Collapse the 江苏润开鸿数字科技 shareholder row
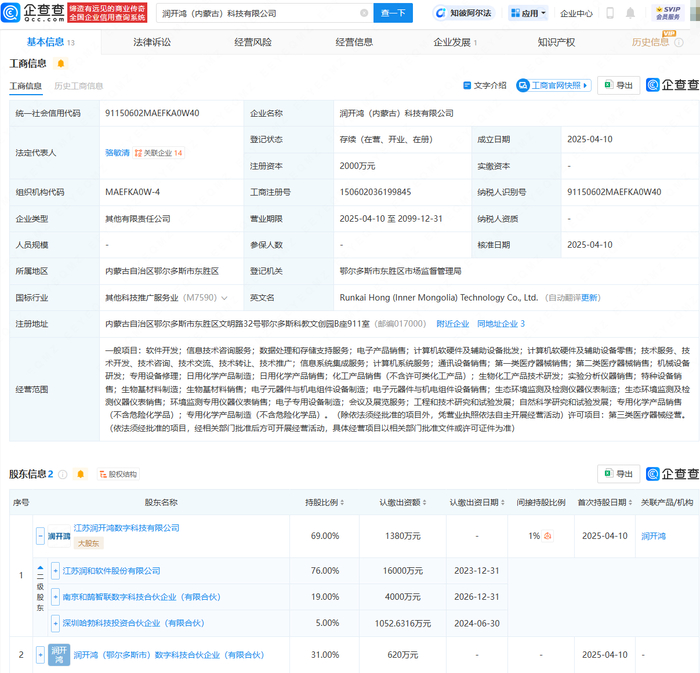The height and width of the screenshot is (673, 700). 40,536
